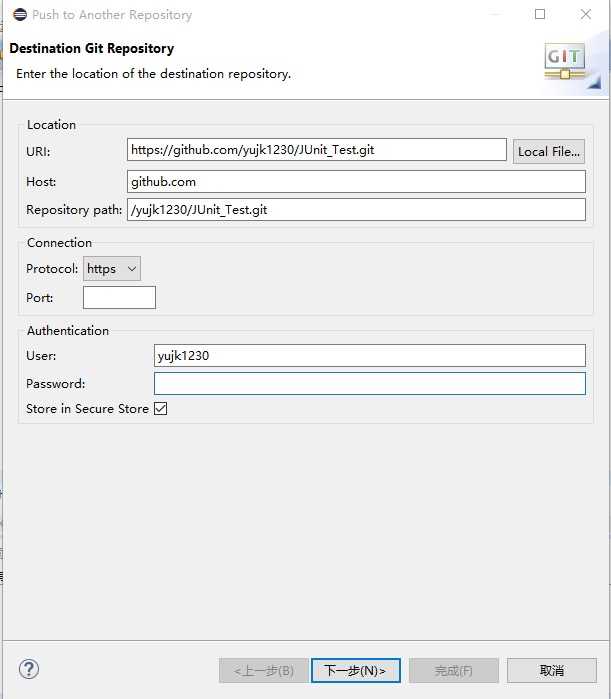The image size is (611, 699).
Task: Focus the URI input field
Action: click(317, 150)
